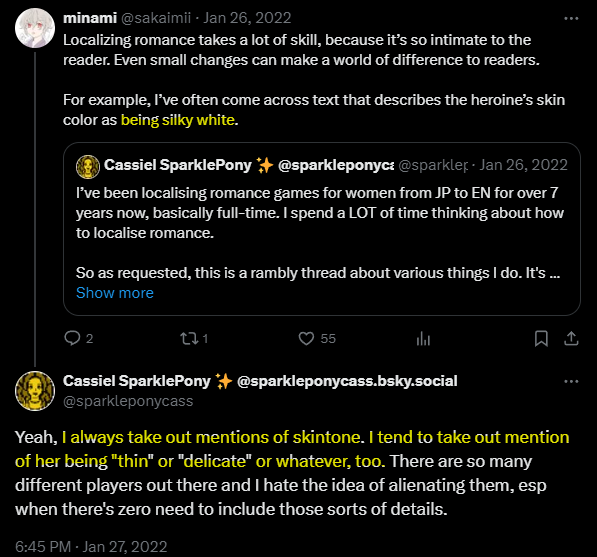Screen dimensions: 597x557
Task: Open the quoted tweet text body
Action: pyautogui.click(x=320, y=233)
